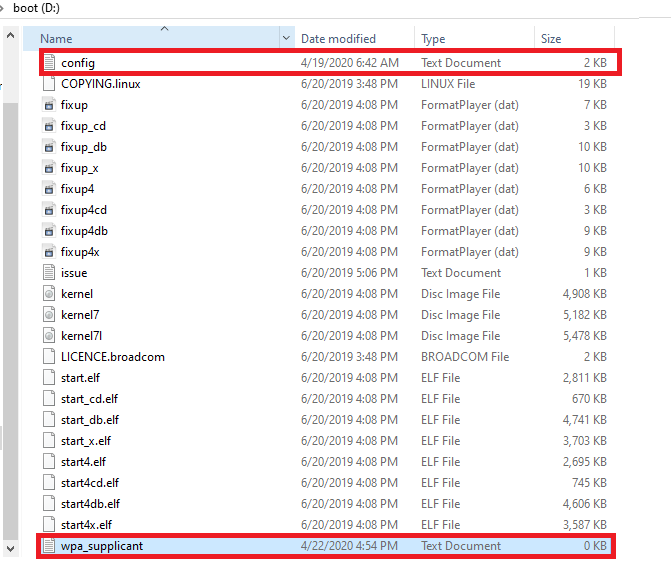The image size is (671, 562).
Task: Click the fixup_x file icon
Action: point(49,167)
